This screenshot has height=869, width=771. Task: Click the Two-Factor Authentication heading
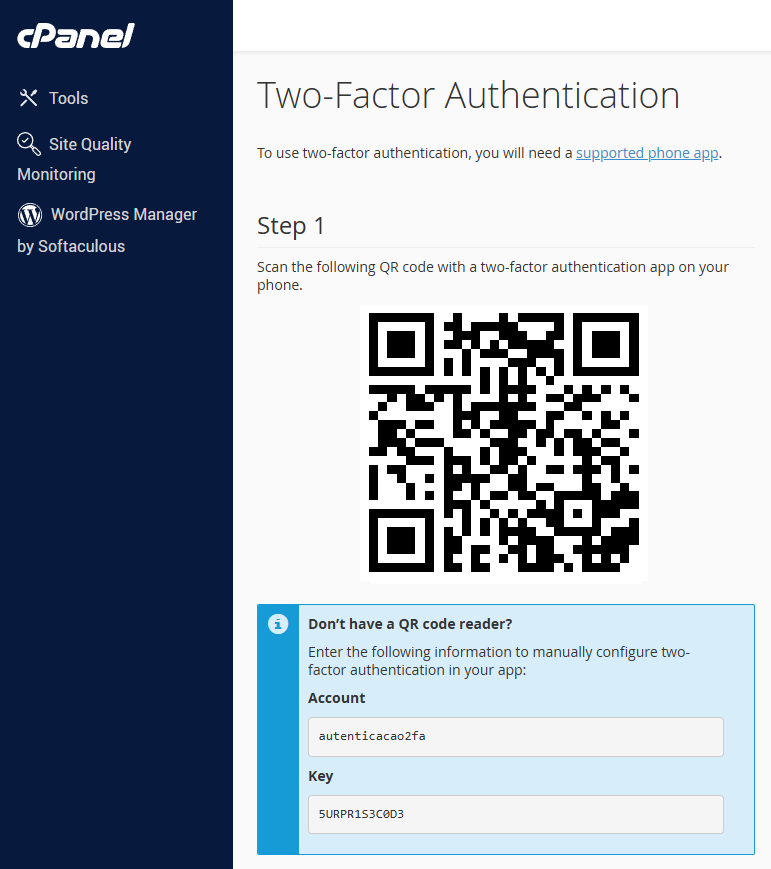pos(468,95)
